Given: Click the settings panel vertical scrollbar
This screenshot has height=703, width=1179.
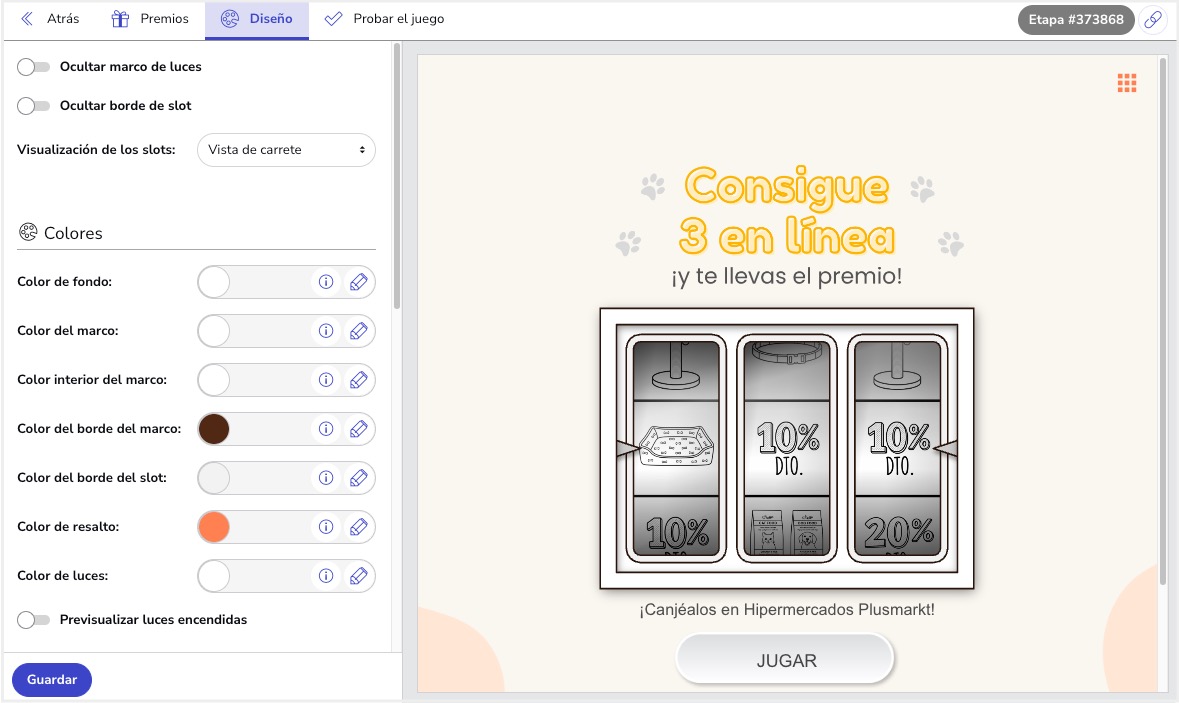Looking at the screenshot, I should (396, 176).
